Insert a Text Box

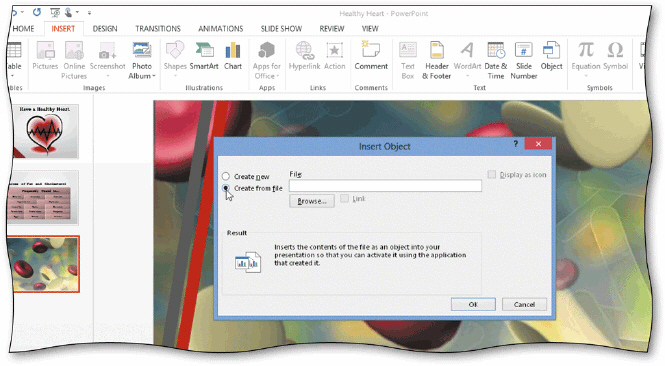click(x=408, y=60)
